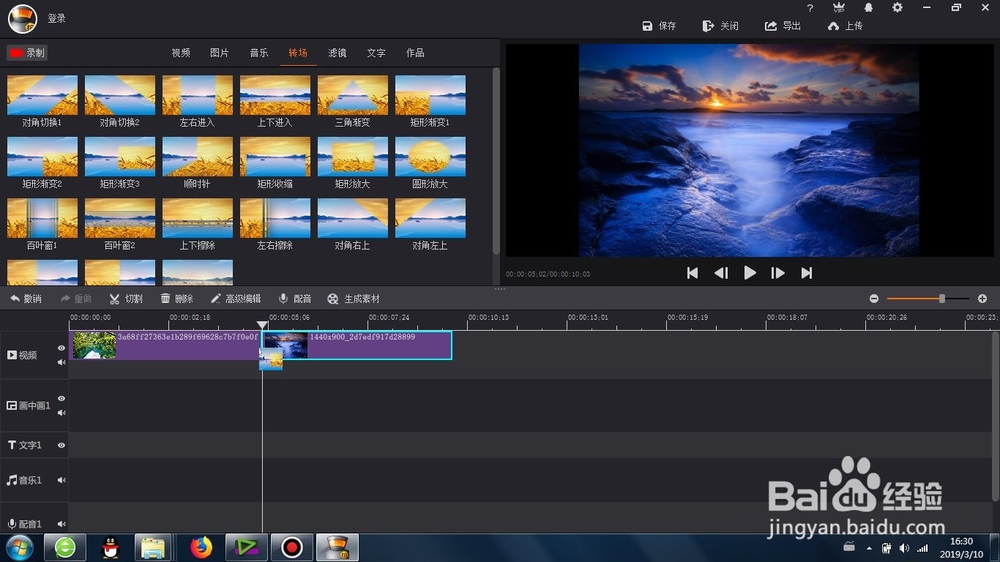Pick the 对角左上 transition

430,218
